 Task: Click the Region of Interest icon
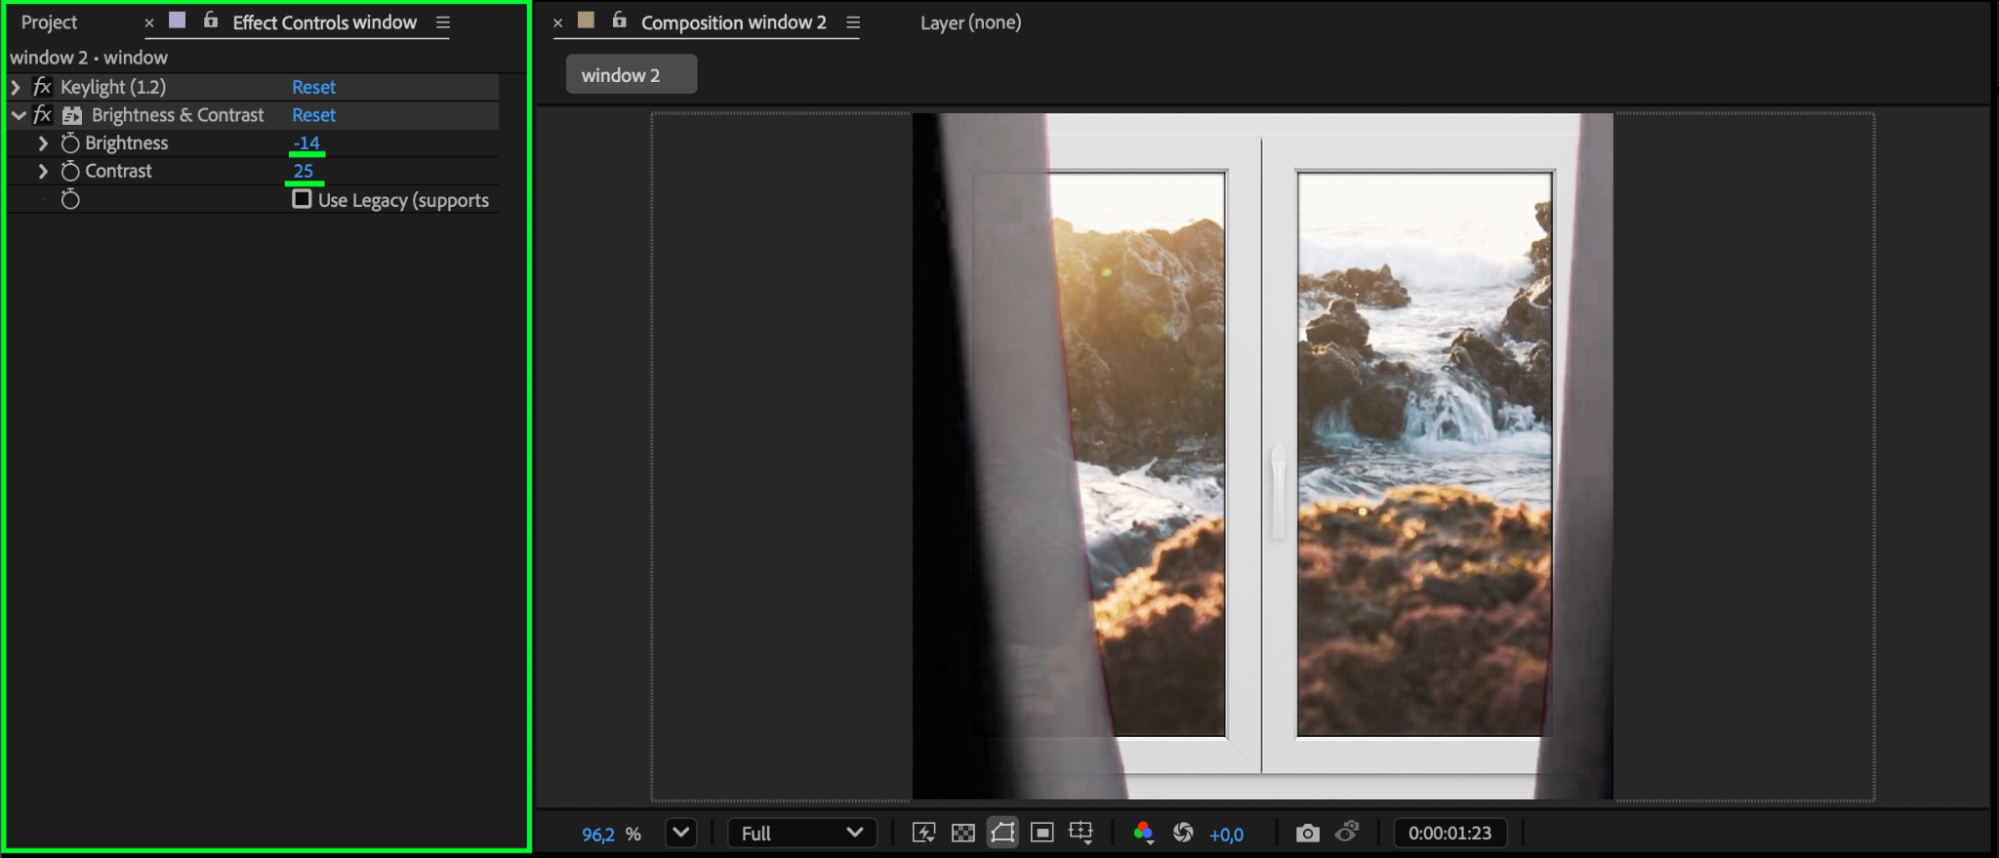point(1042,833)
